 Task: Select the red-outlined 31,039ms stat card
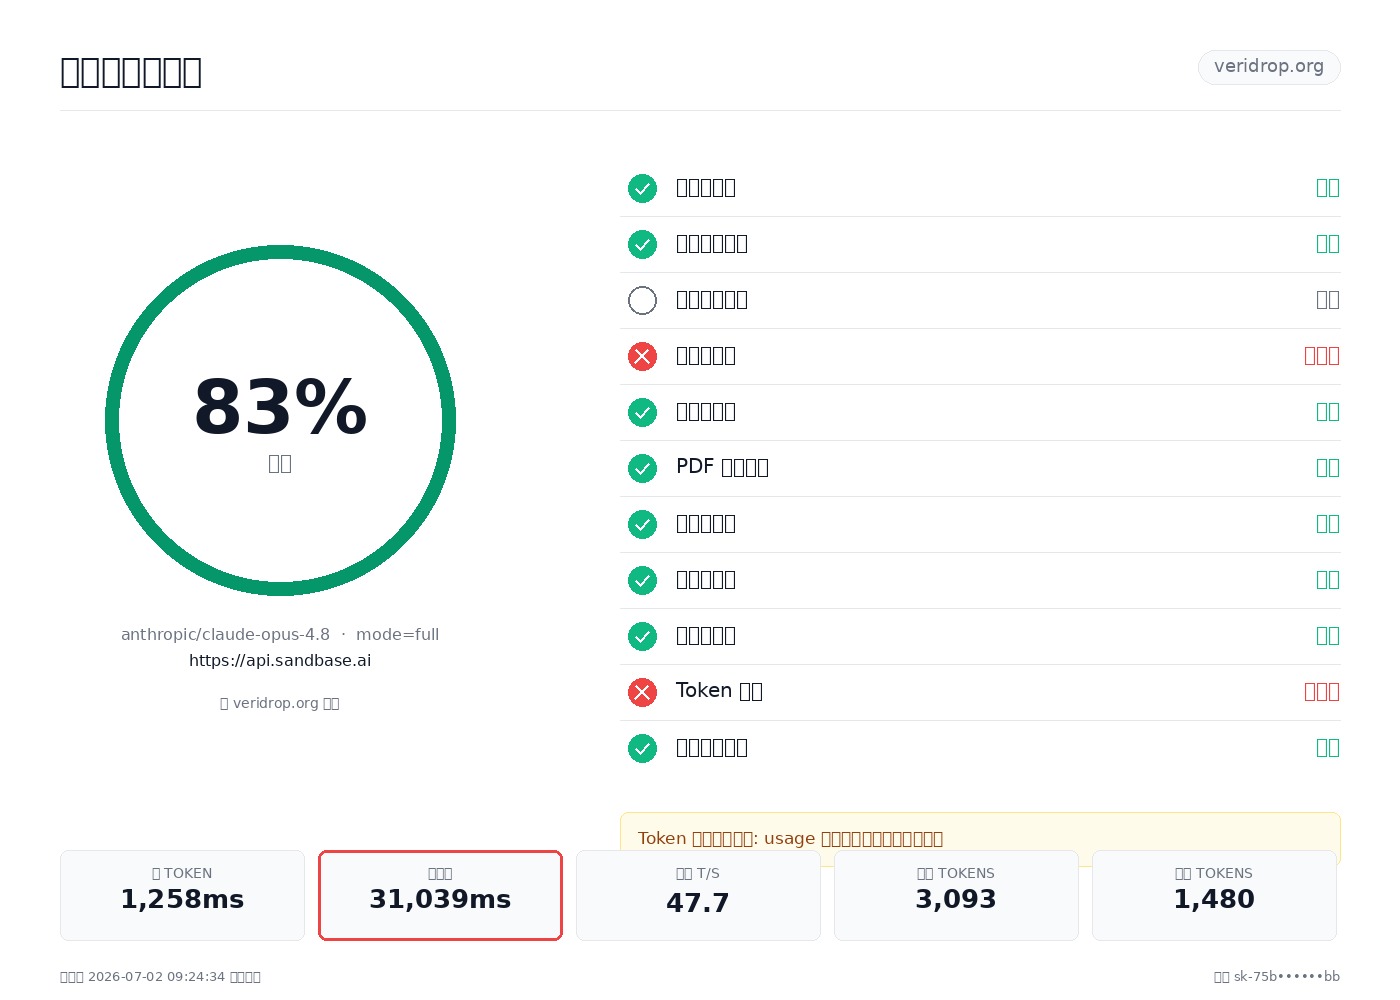[440, 895]
